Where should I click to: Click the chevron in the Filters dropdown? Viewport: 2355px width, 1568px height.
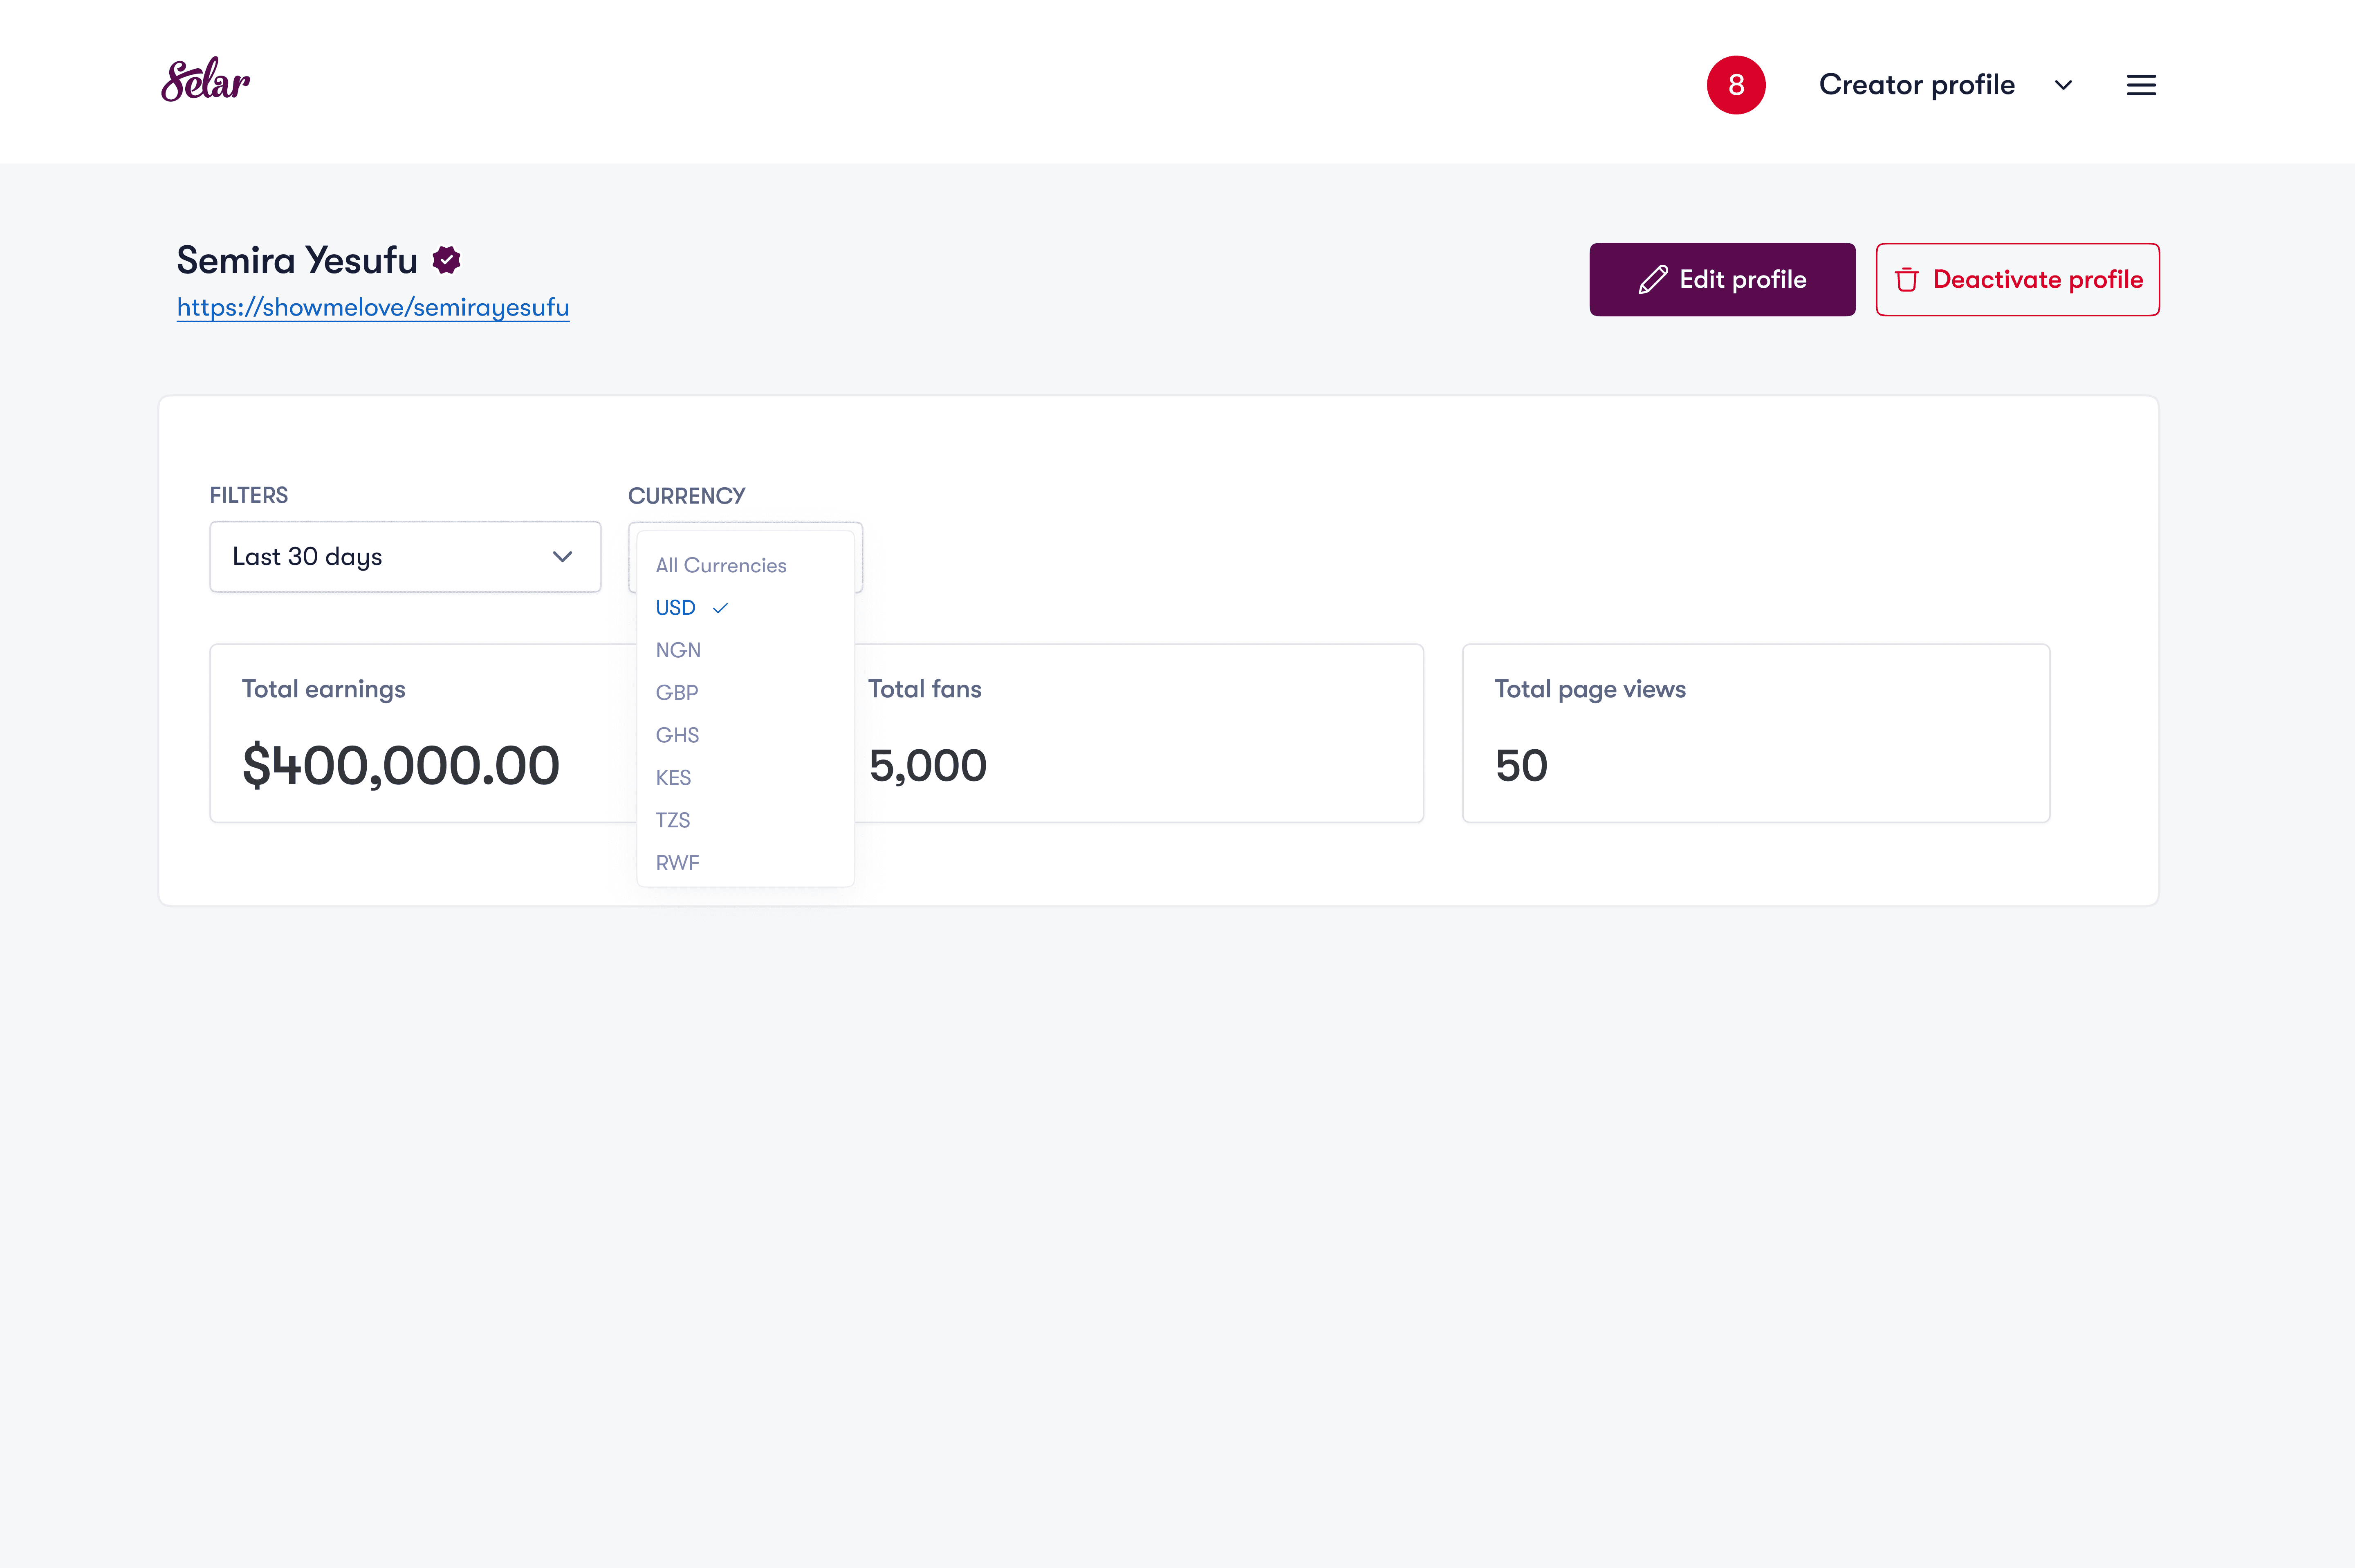point(562,557)
